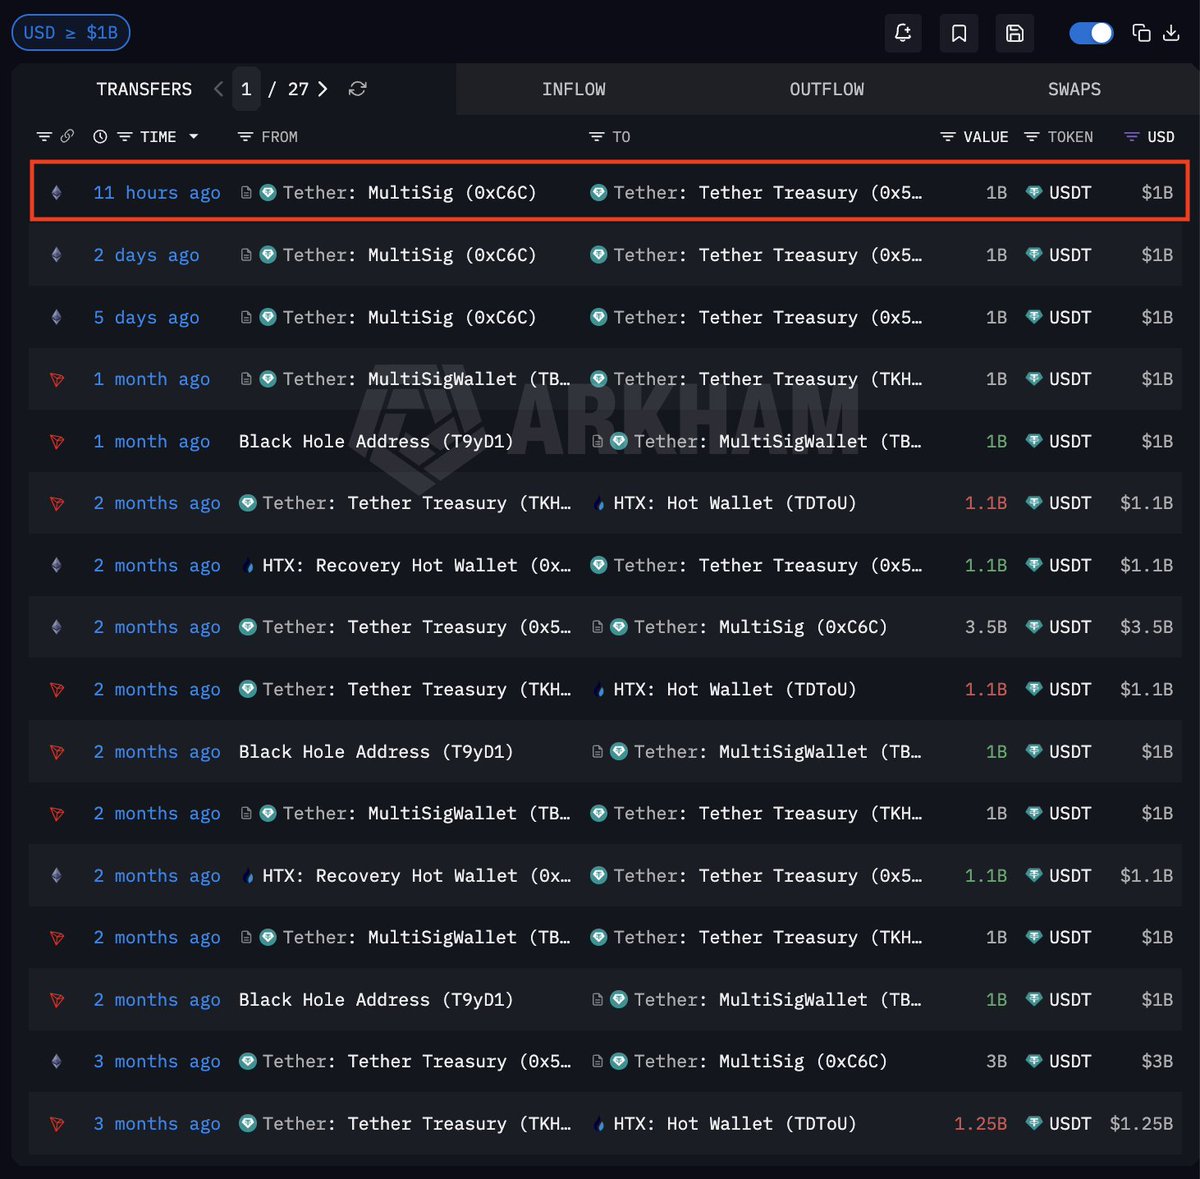Click the download icon
This screenshot has height=1179, width=1200.
pos(1172,33)
